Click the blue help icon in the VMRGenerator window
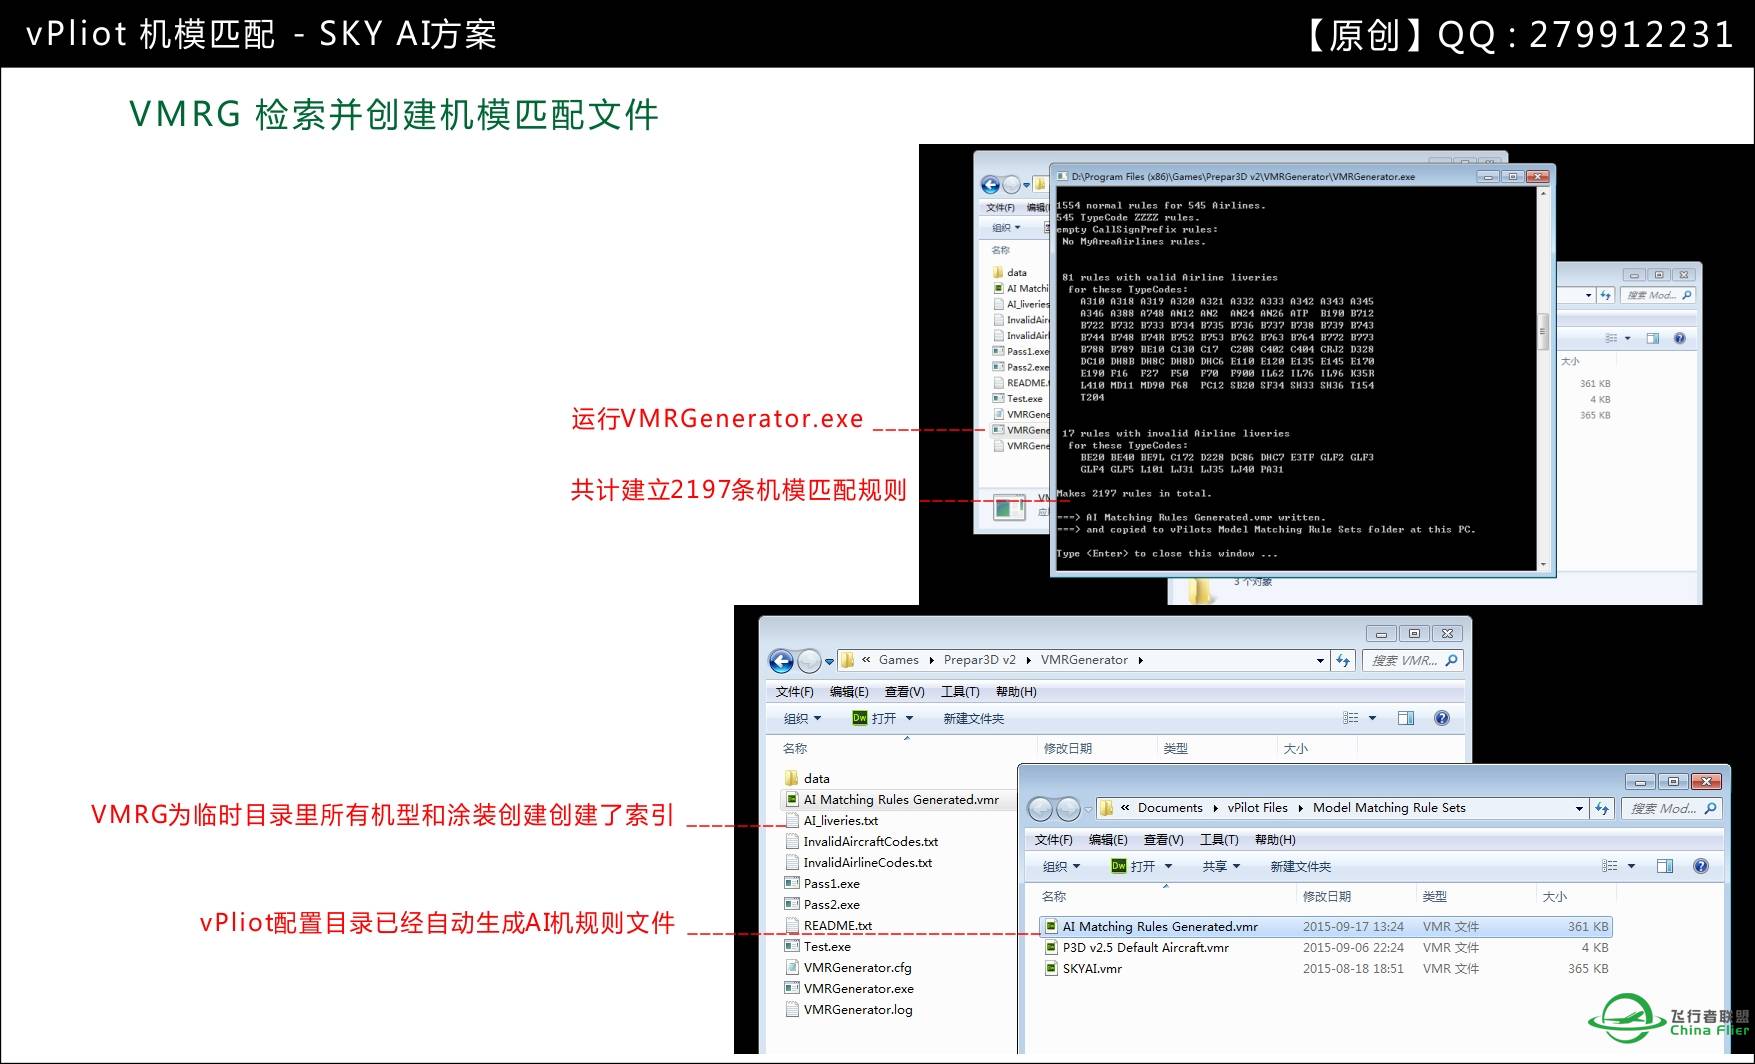Screen dimensions: 1755x1064 (1442, 718)
